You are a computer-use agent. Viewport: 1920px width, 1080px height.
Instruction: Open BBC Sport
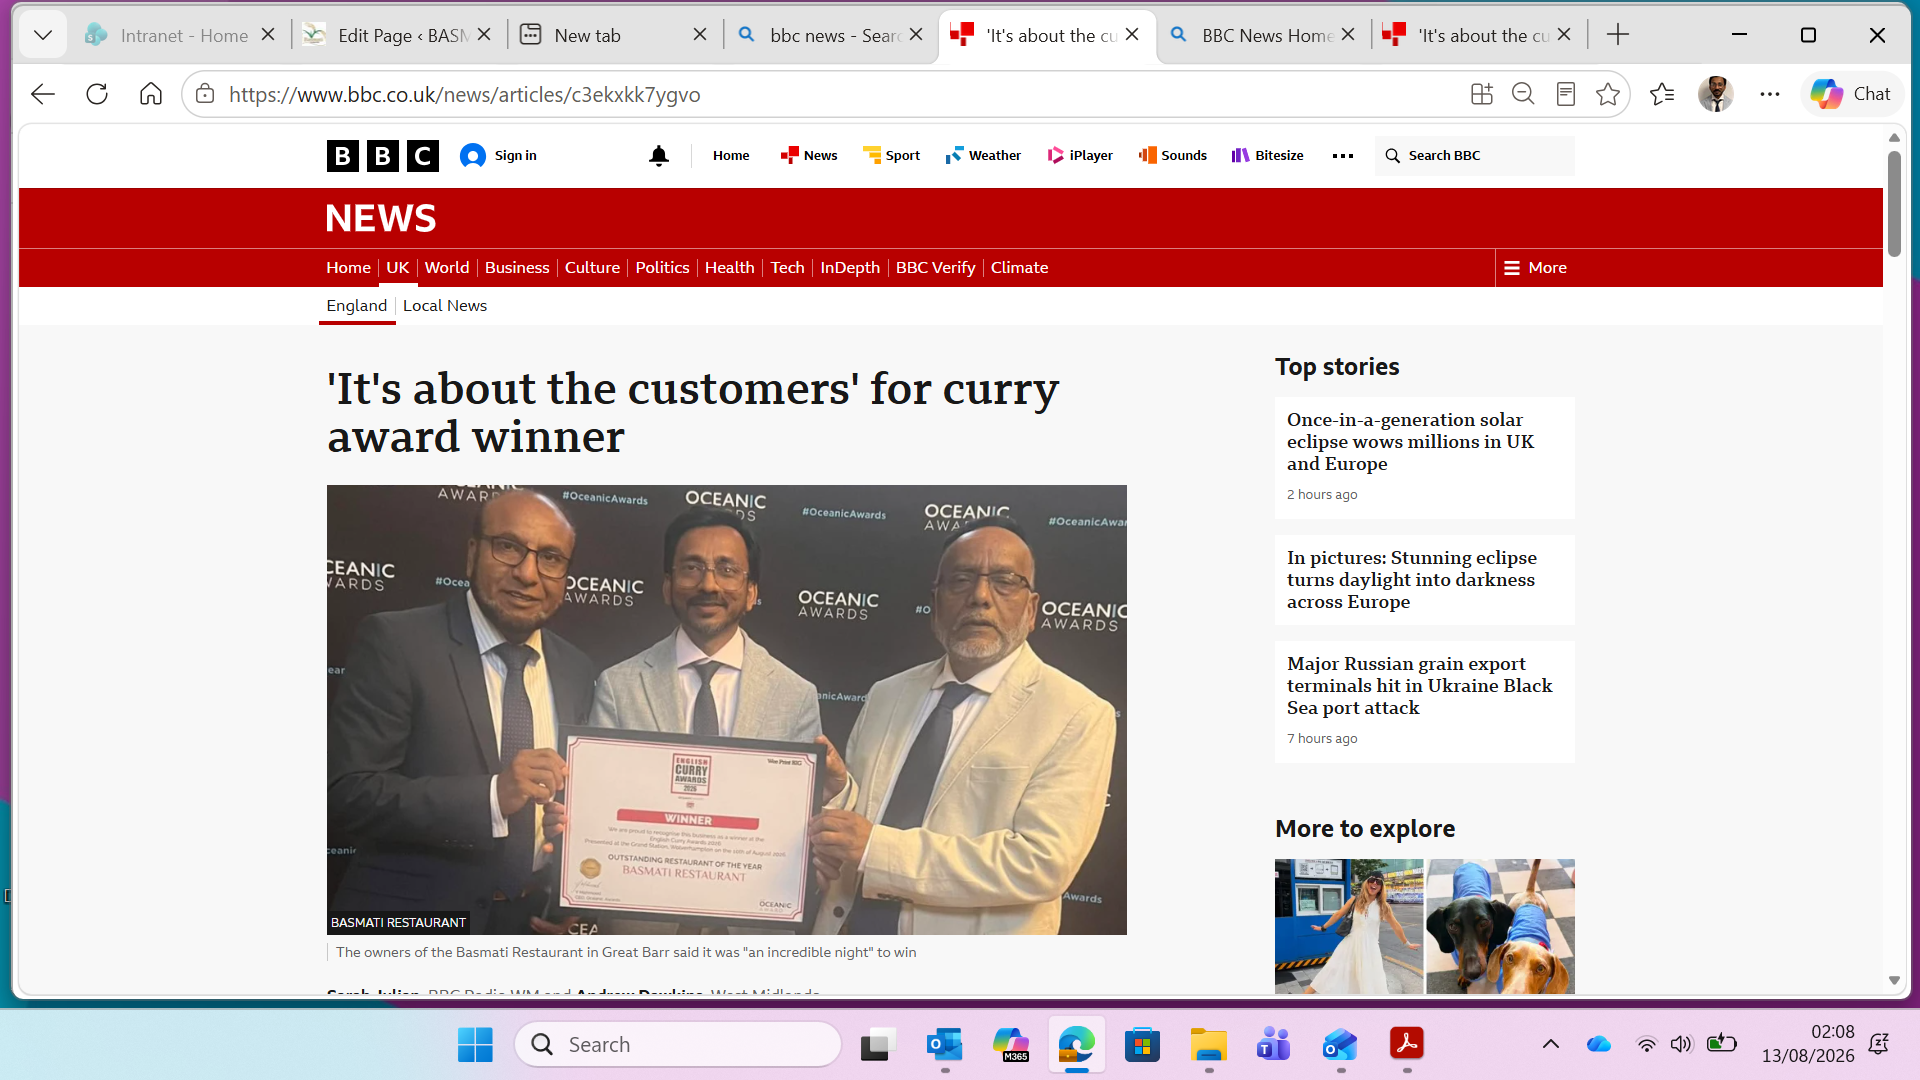click(x=891, y=156)
